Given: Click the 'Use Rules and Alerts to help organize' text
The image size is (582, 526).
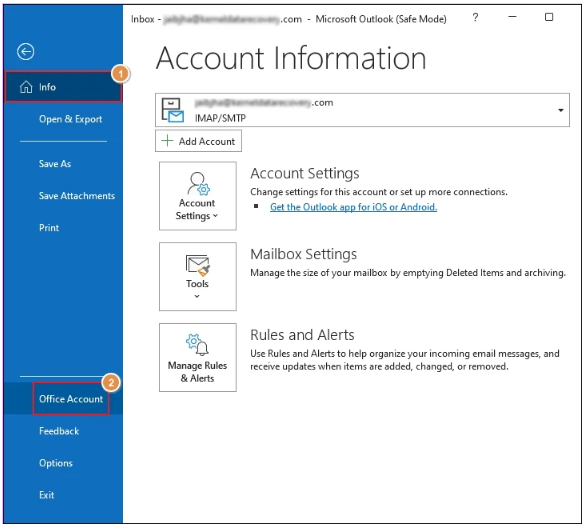Looking at the screenshot, I should click(x=405, y=360).
